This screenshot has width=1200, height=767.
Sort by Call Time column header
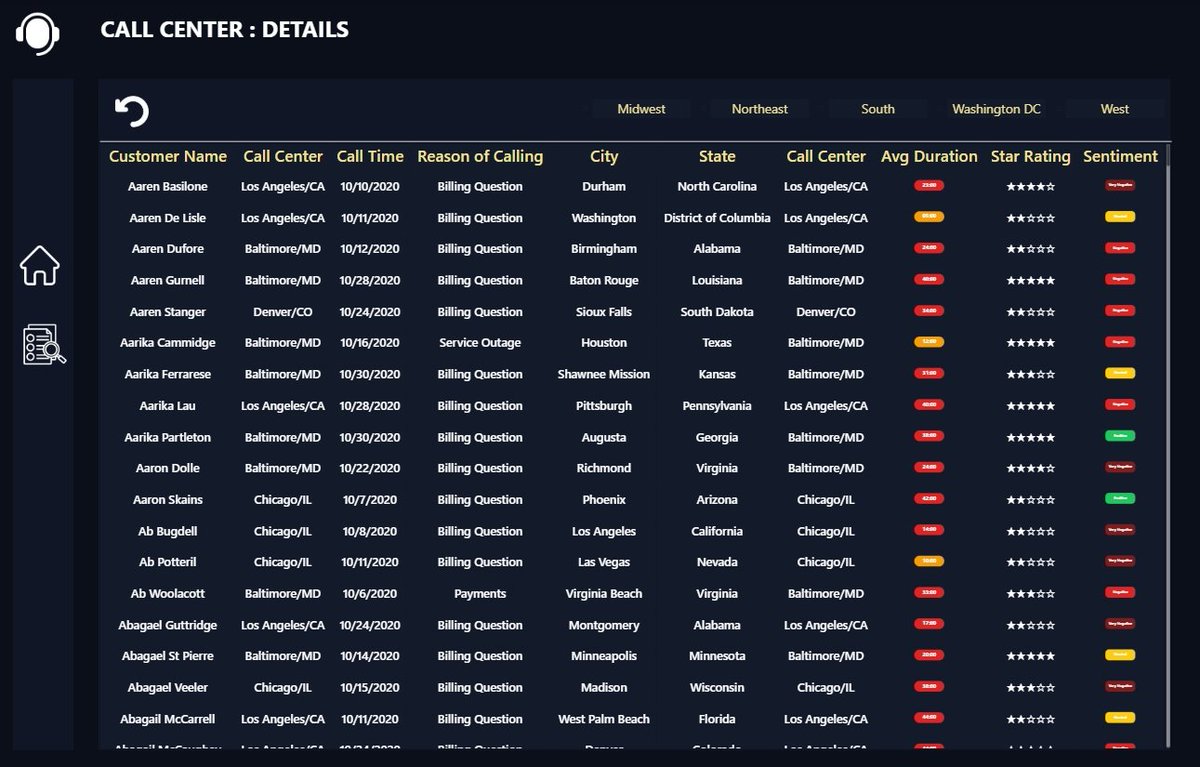(x=370, y=157)
